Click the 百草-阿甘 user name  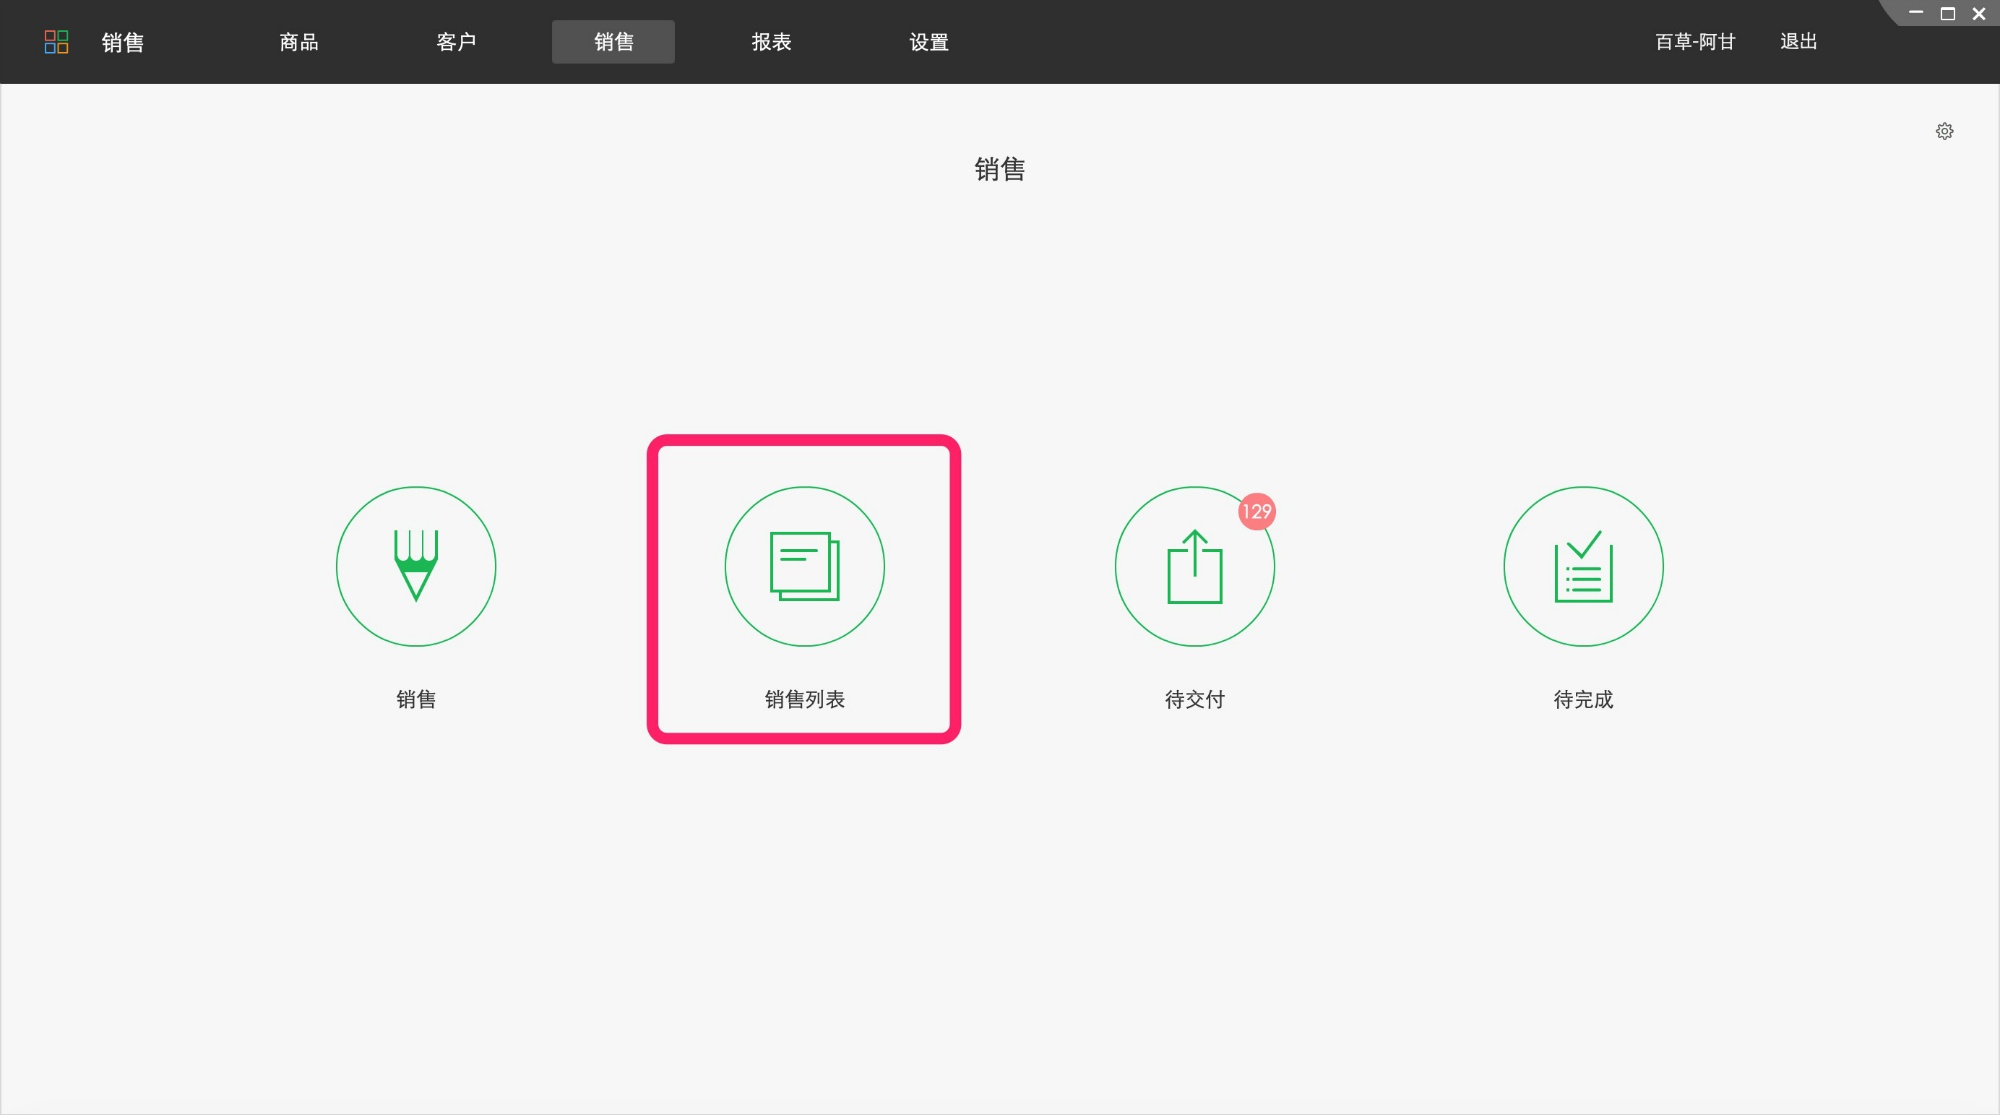click(x=1695, y=42)
